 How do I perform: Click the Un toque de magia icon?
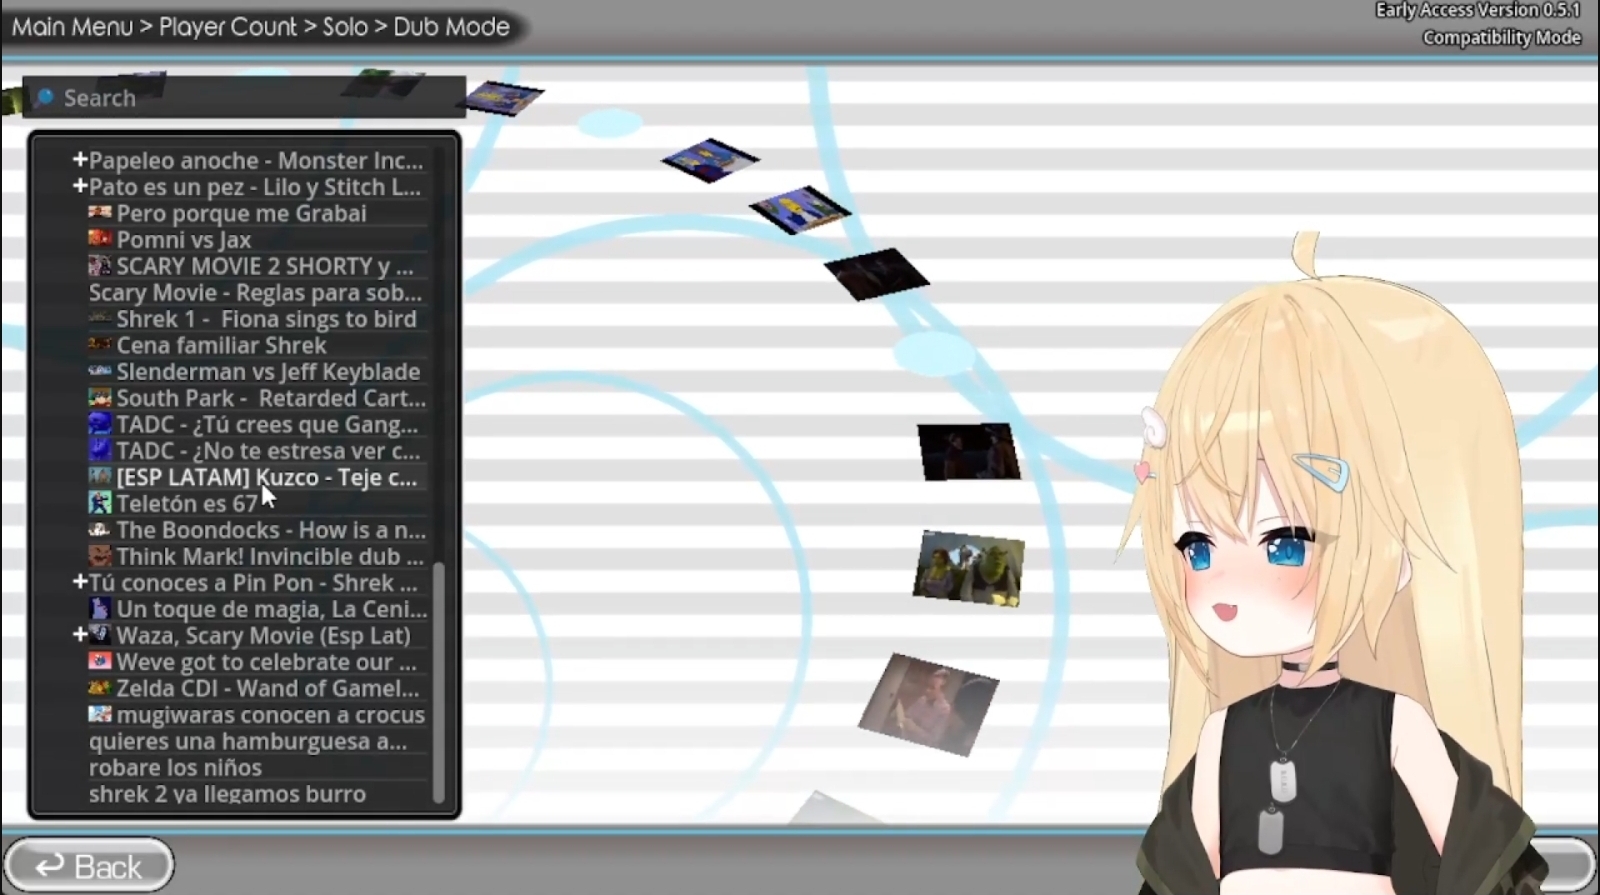pos(100,608)
